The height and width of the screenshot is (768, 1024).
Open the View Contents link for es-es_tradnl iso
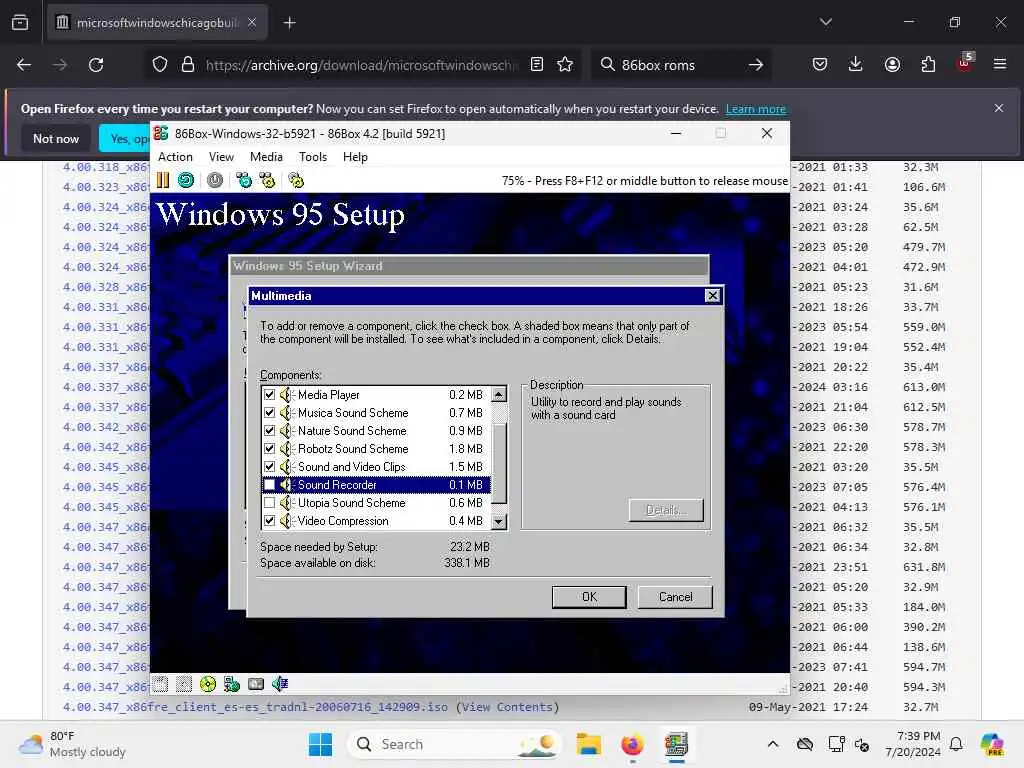pyautogui.click(x=507, y=707)
